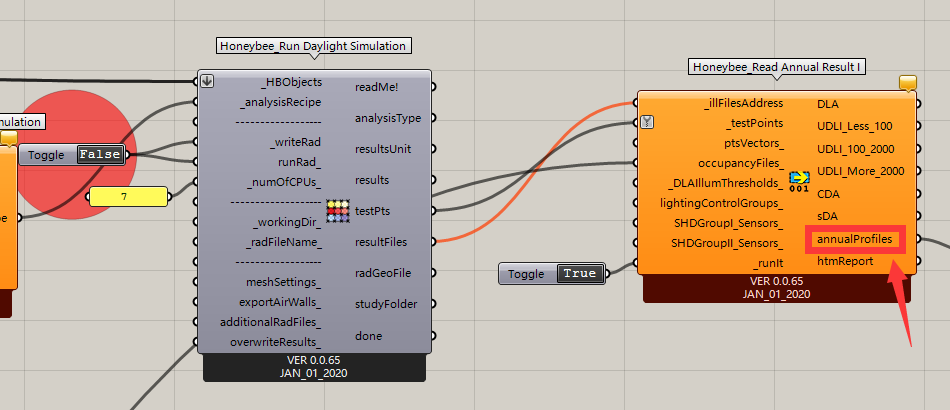Click the exportAirWalls_ input parameter
This screenshot has width=950, height=410.
280,302
